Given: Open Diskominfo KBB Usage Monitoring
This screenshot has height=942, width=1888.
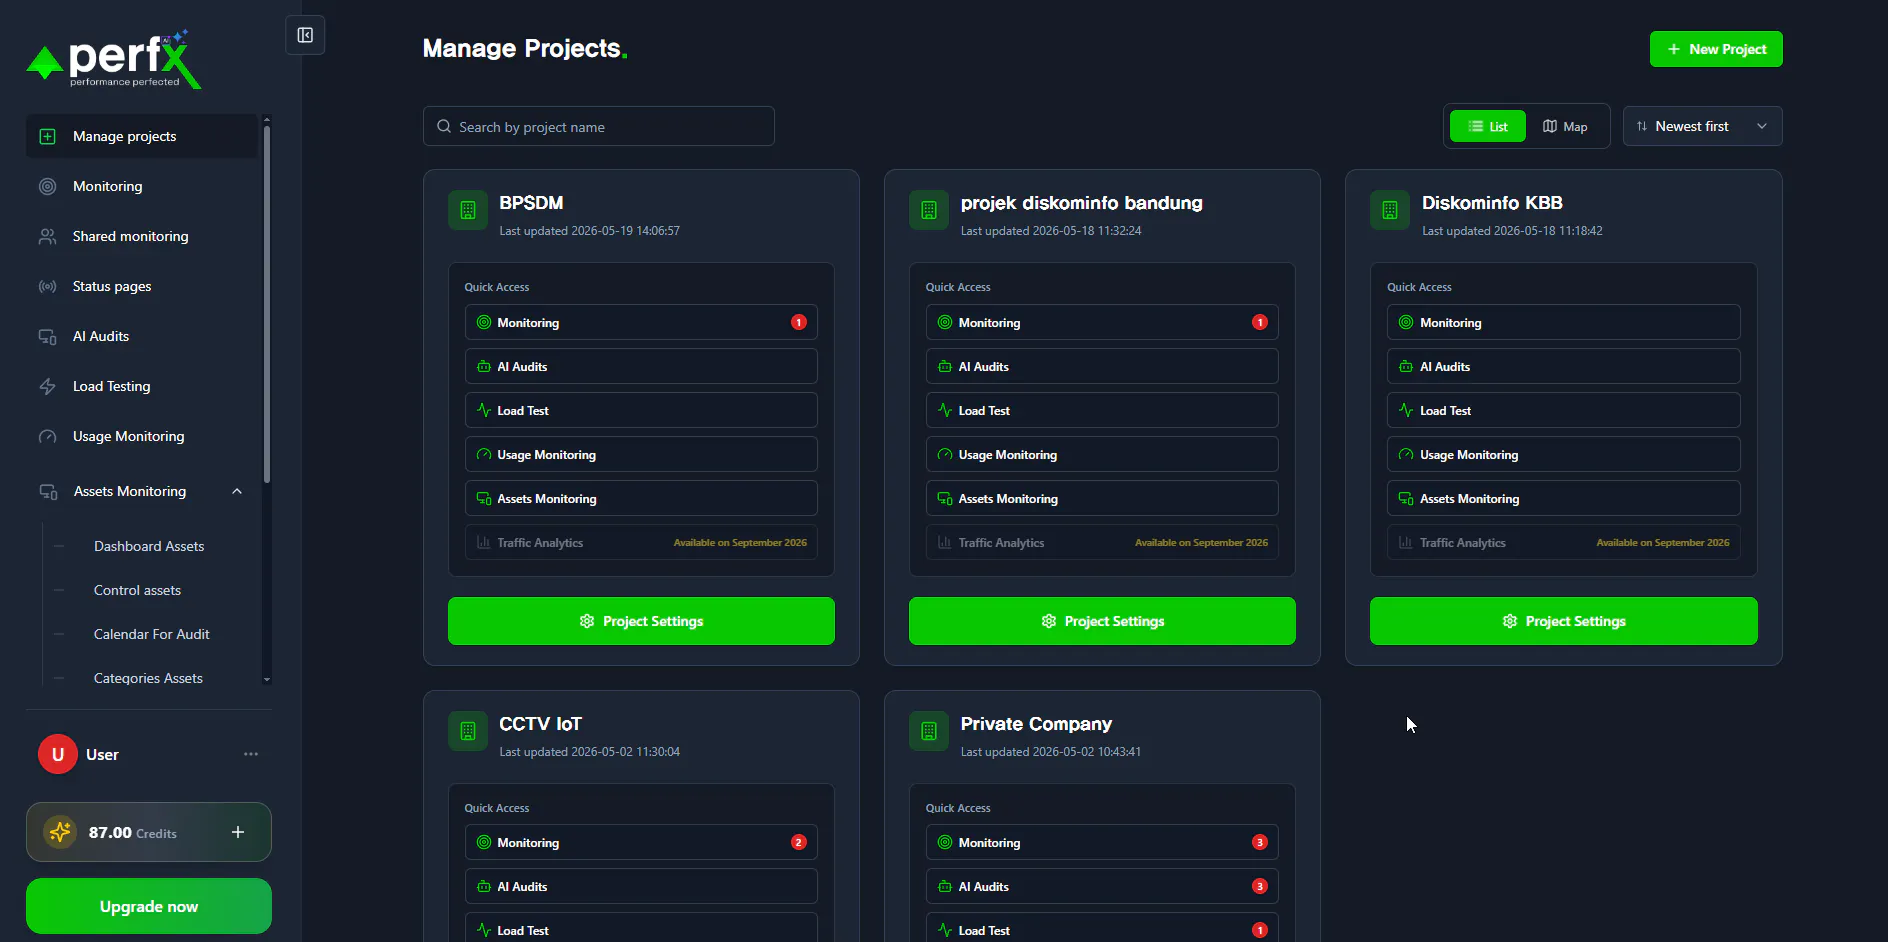Looking at the screenshot, I should [x=1563, y=454].
